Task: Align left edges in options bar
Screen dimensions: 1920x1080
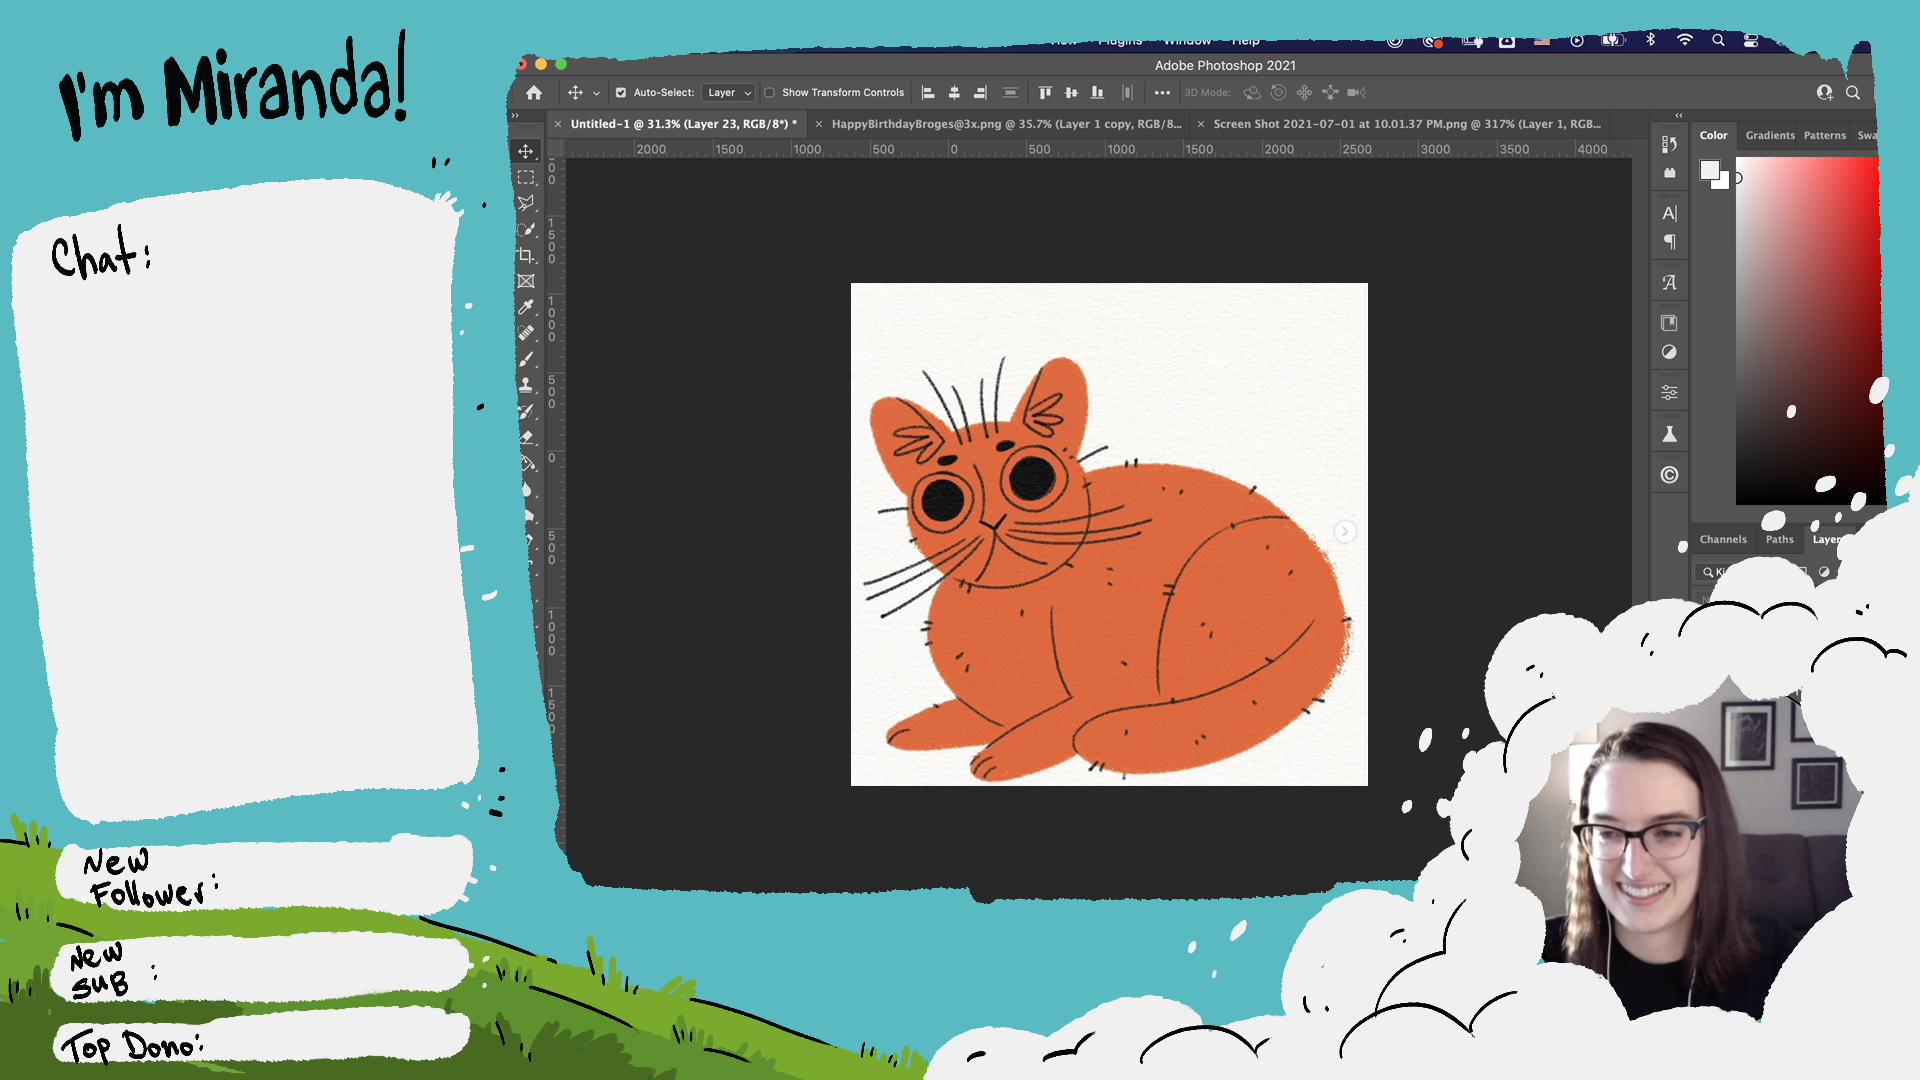Action: 928,92
